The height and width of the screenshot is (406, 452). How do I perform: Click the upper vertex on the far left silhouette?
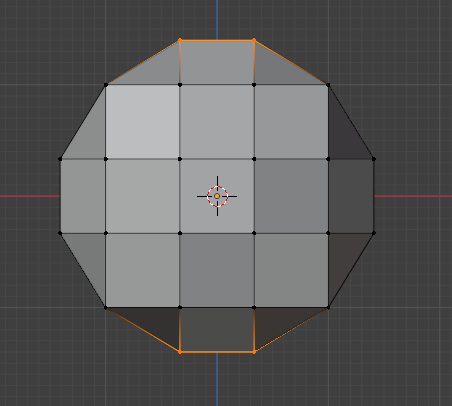60,159
